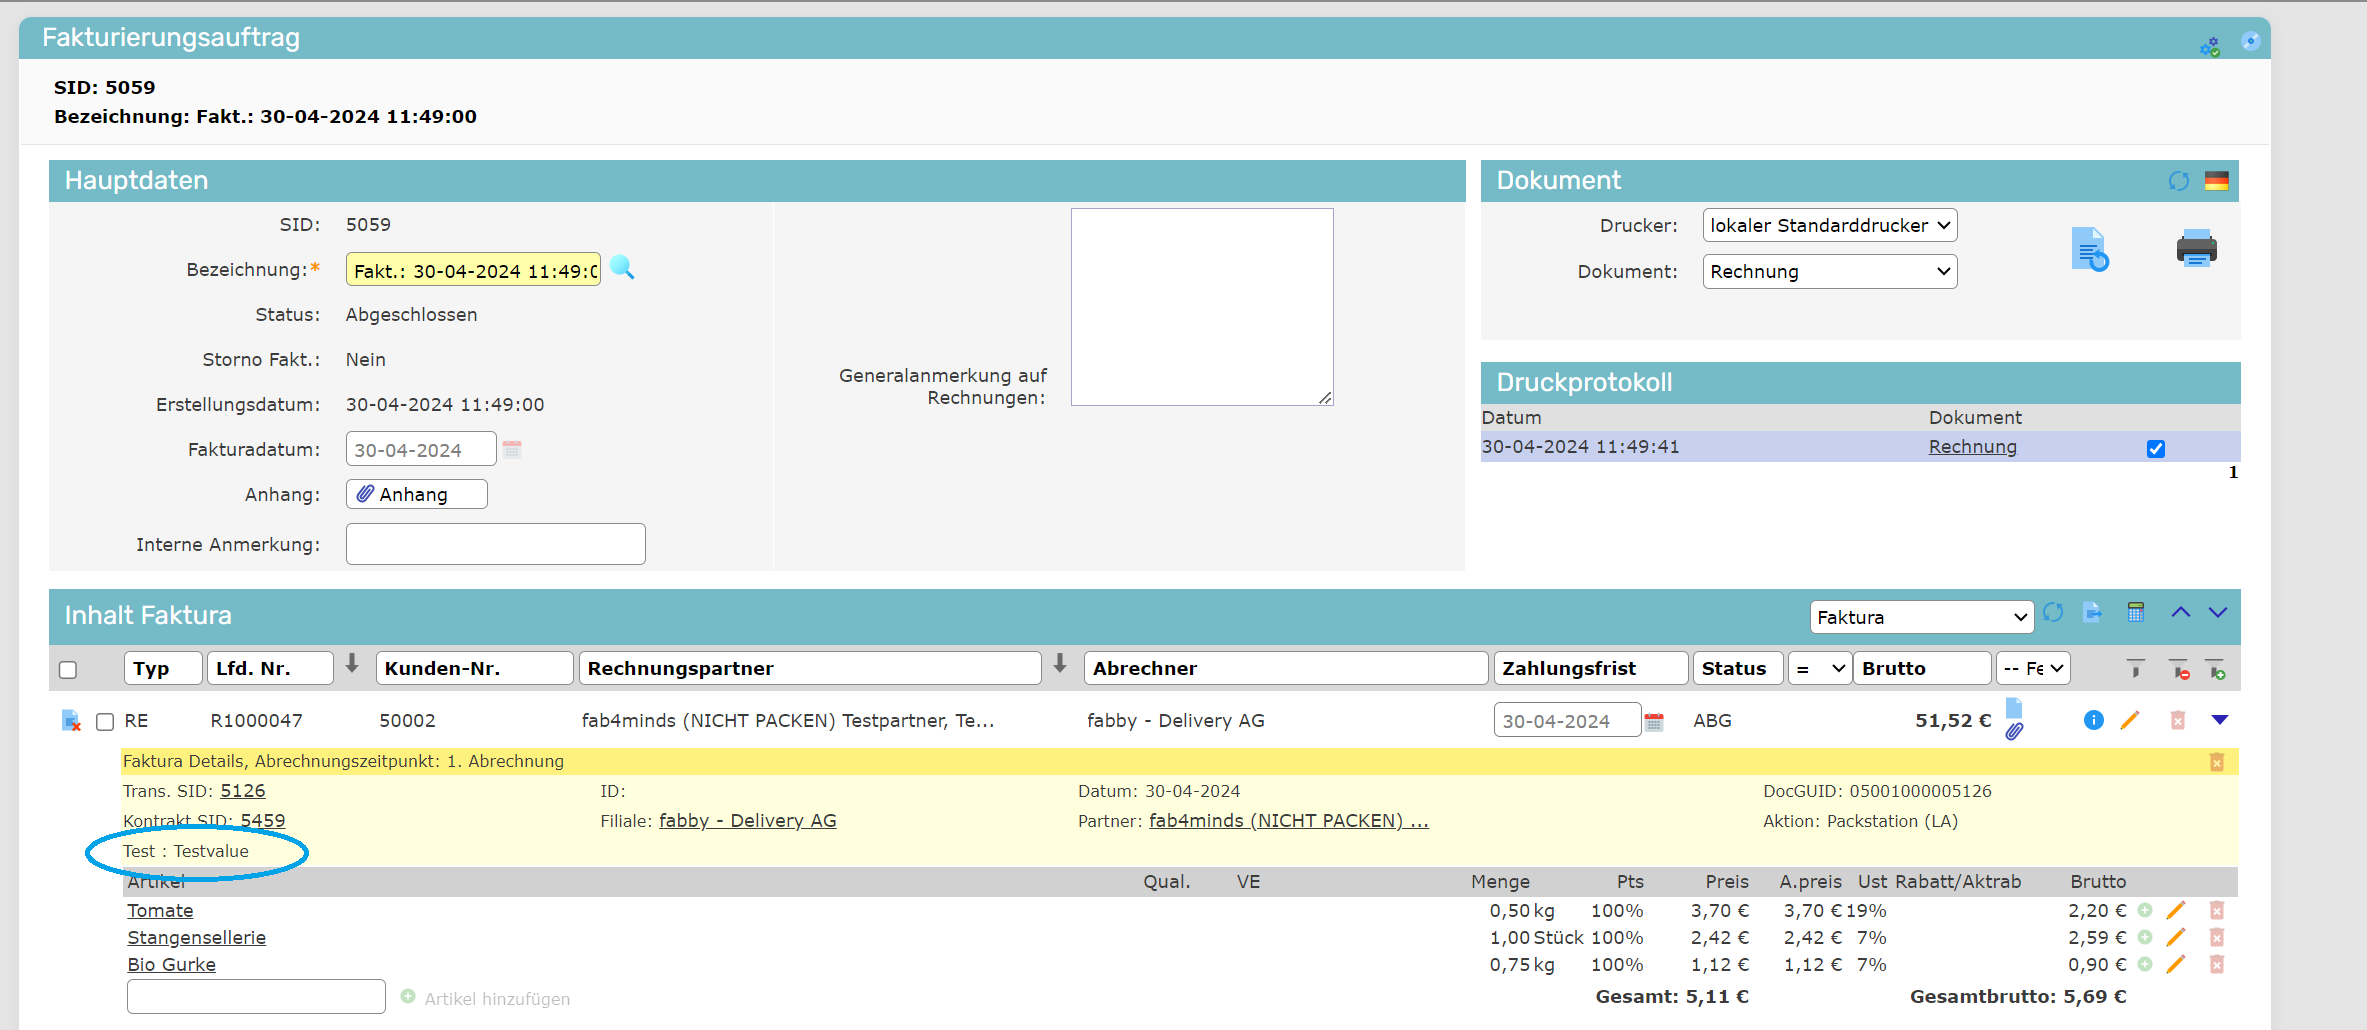Click the magnifier icon next to Bezeichnung

pos(622,268)
